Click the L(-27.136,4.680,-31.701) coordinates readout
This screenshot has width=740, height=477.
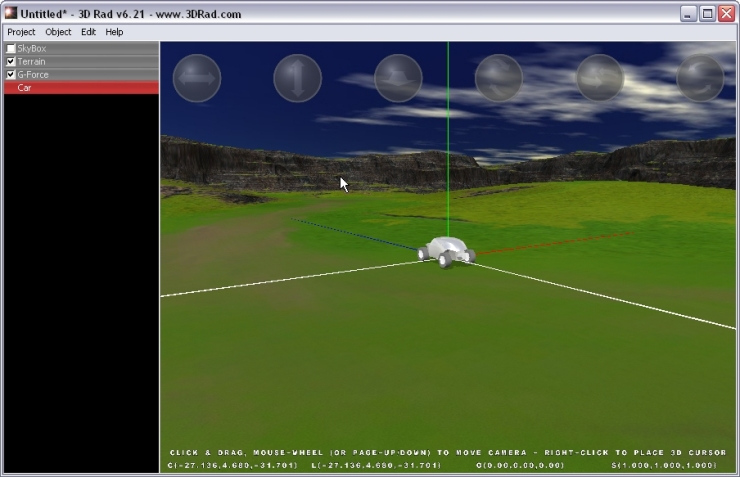(376, 465)
